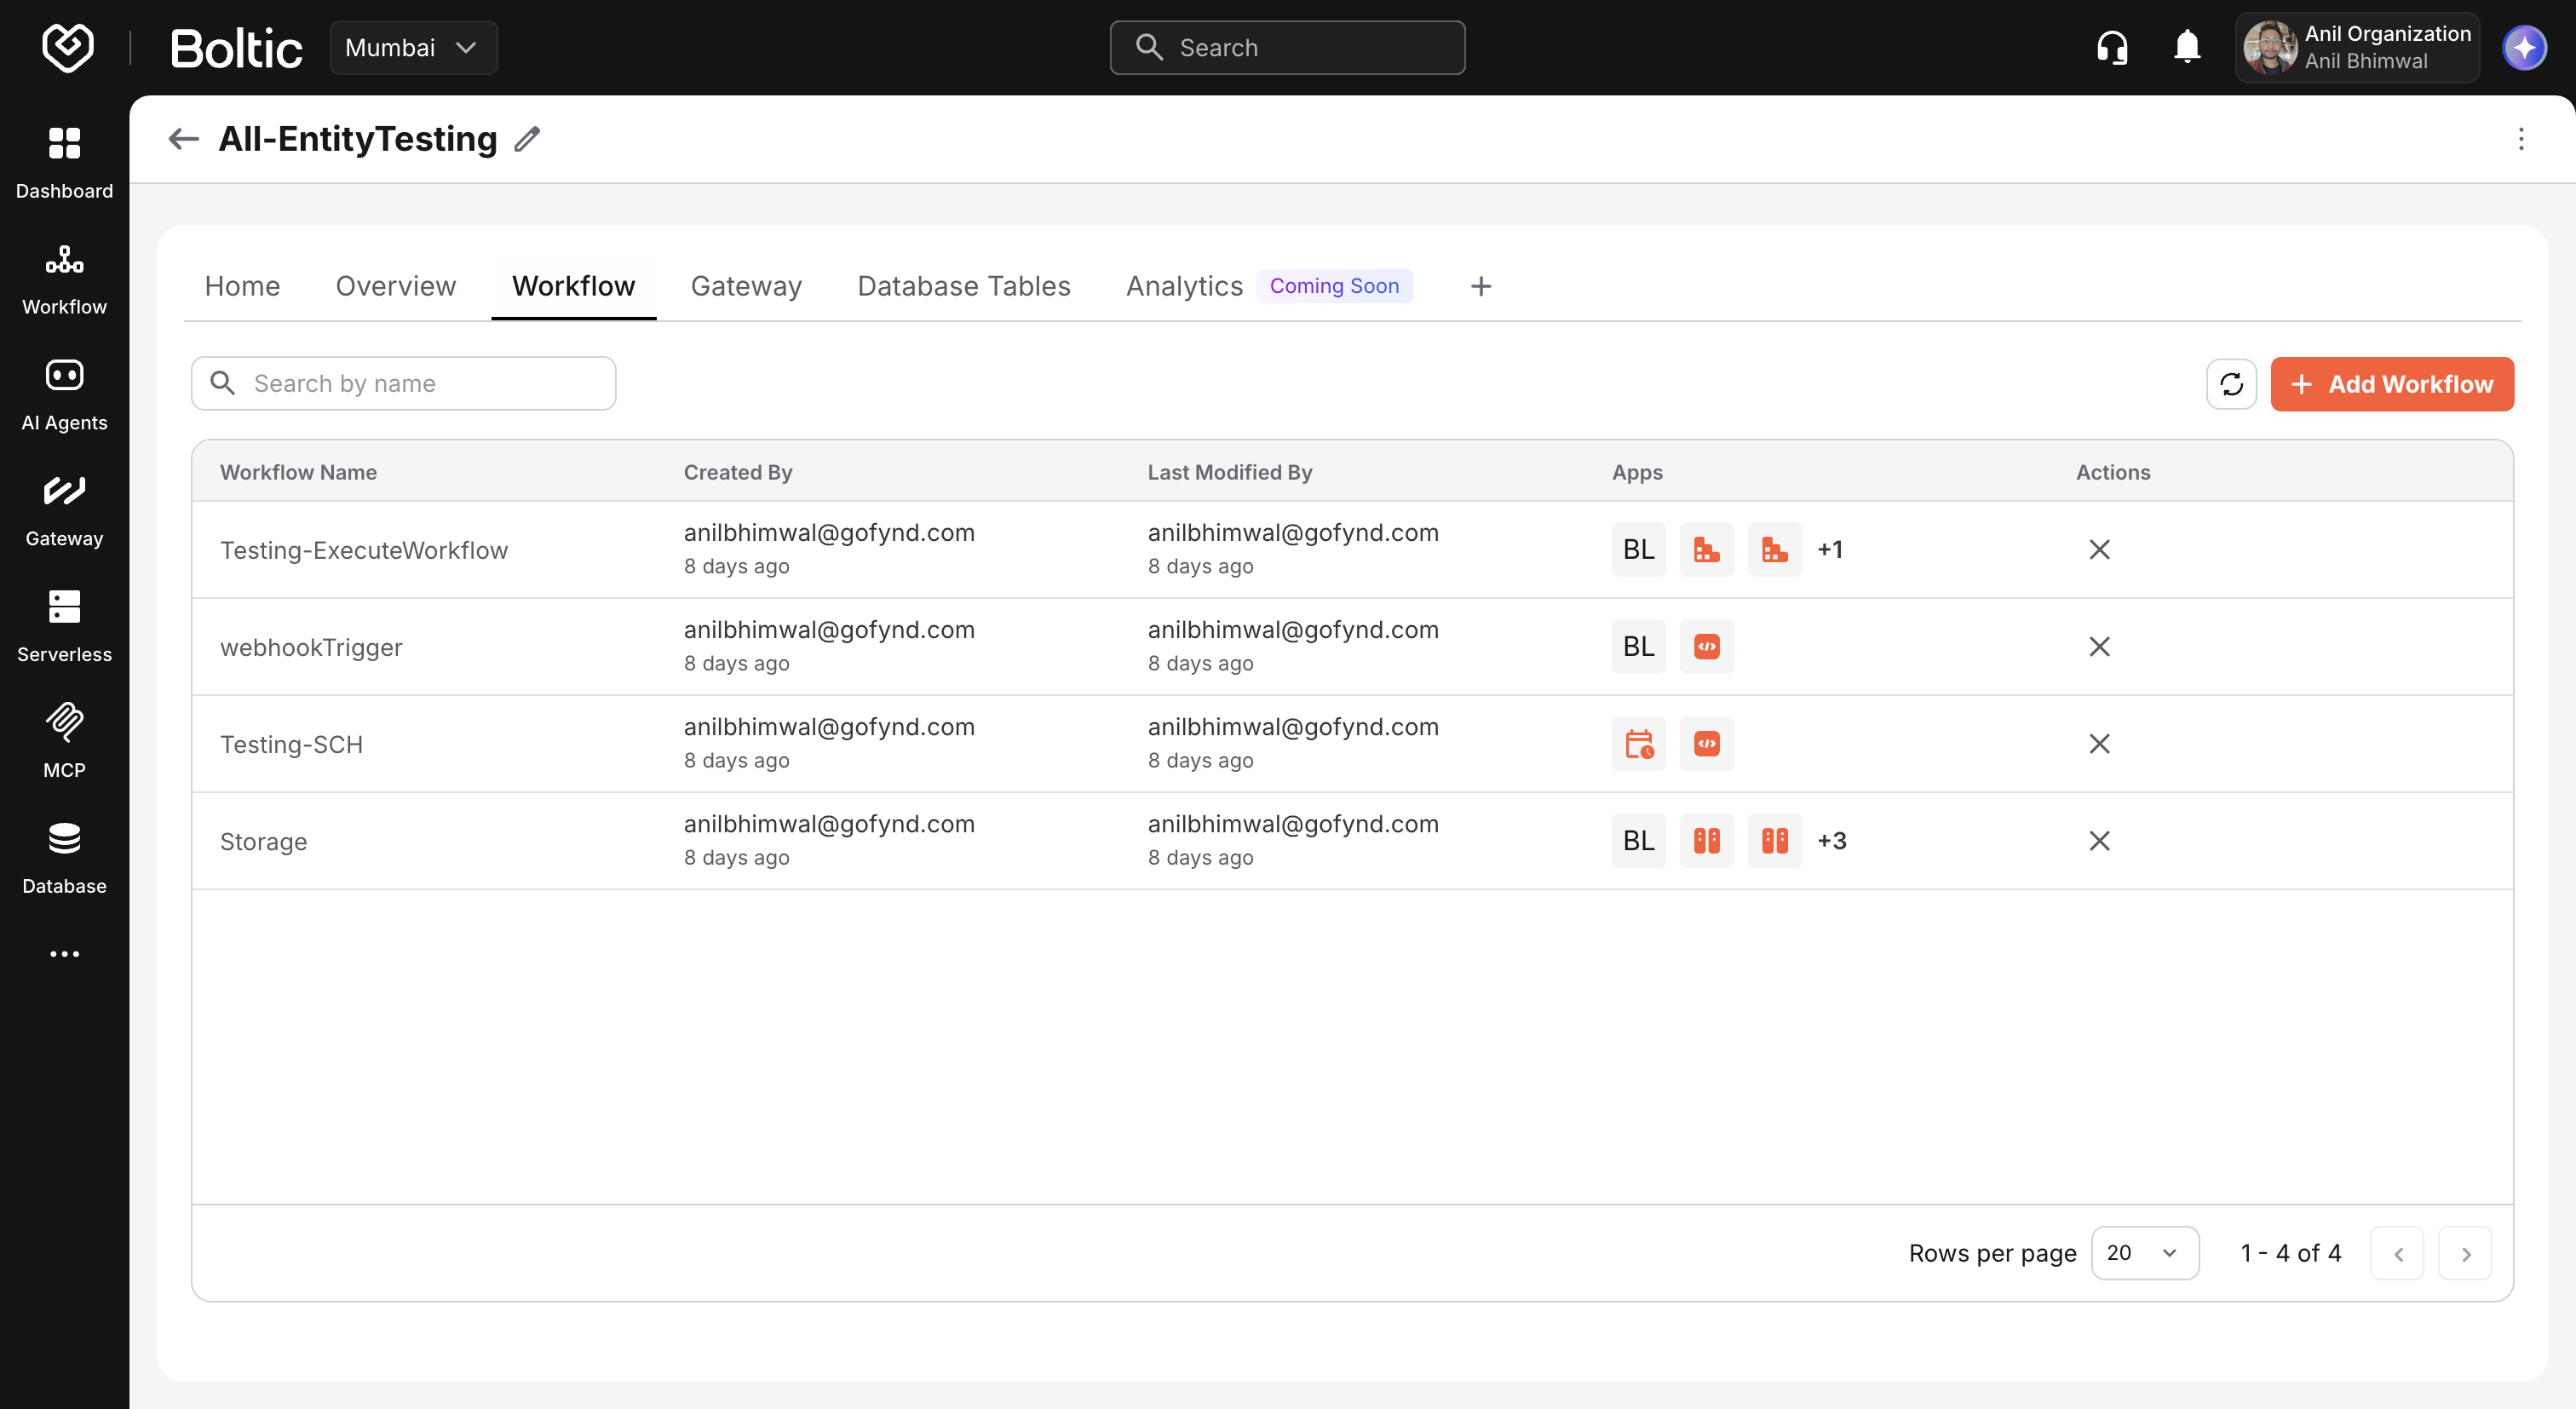This screenshot has height=1409, width=2576.
Task: Open Database in sidebar
Action: (x=64, y=859)
